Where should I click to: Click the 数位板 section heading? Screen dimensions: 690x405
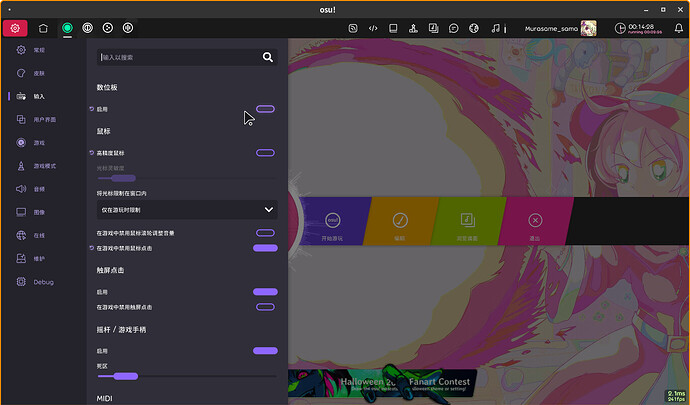(x=107, y=87)
